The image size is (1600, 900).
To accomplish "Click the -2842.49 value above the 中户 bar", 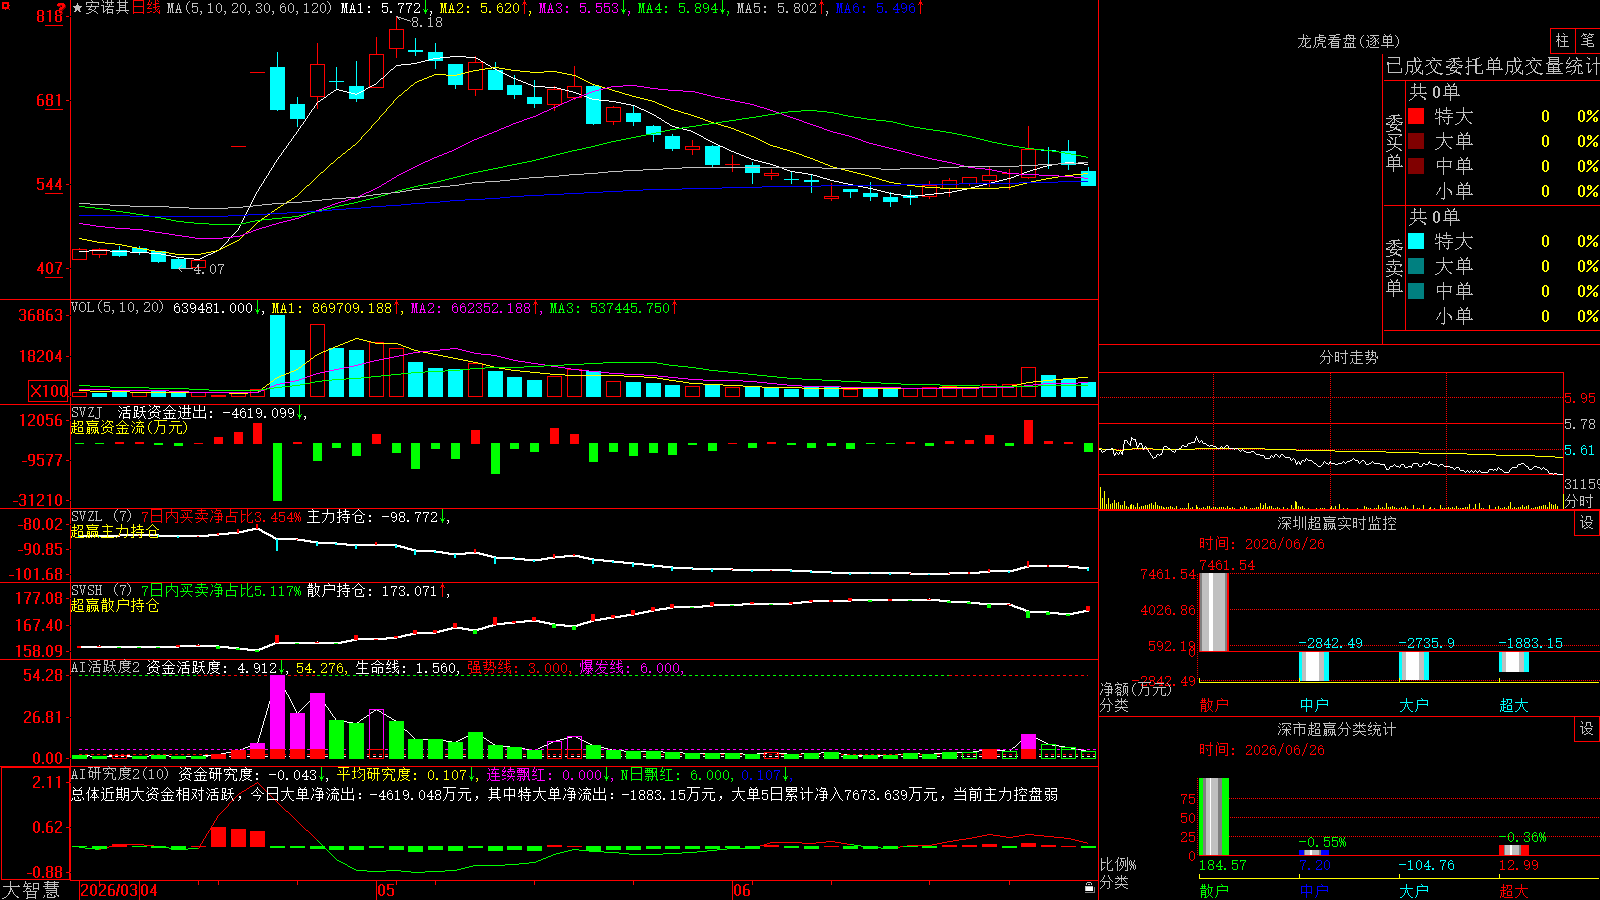I will tap(1330, 643).
